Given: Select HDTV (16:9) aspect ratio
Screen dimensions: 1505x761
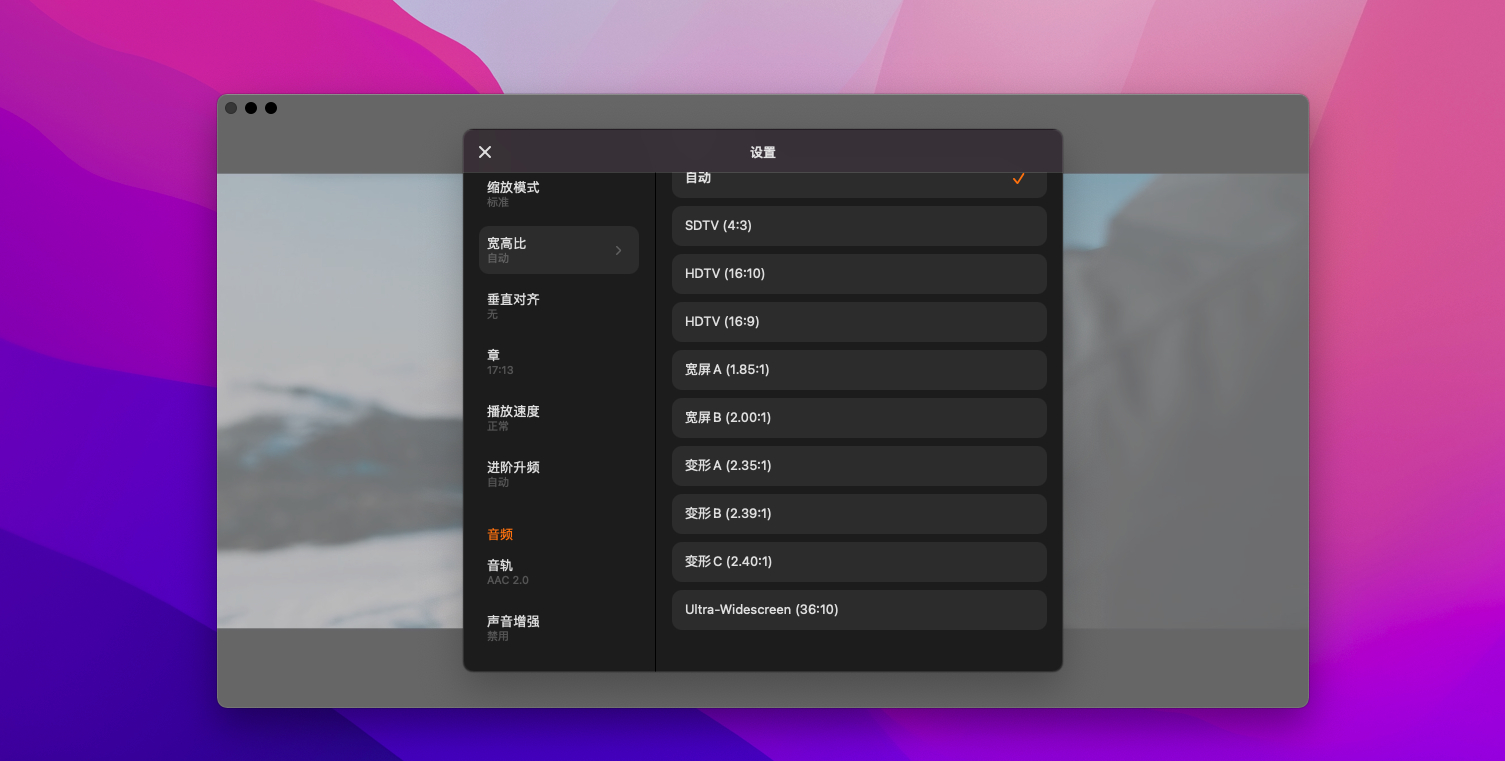Looking at the screenshot, I should pos(858,322).
